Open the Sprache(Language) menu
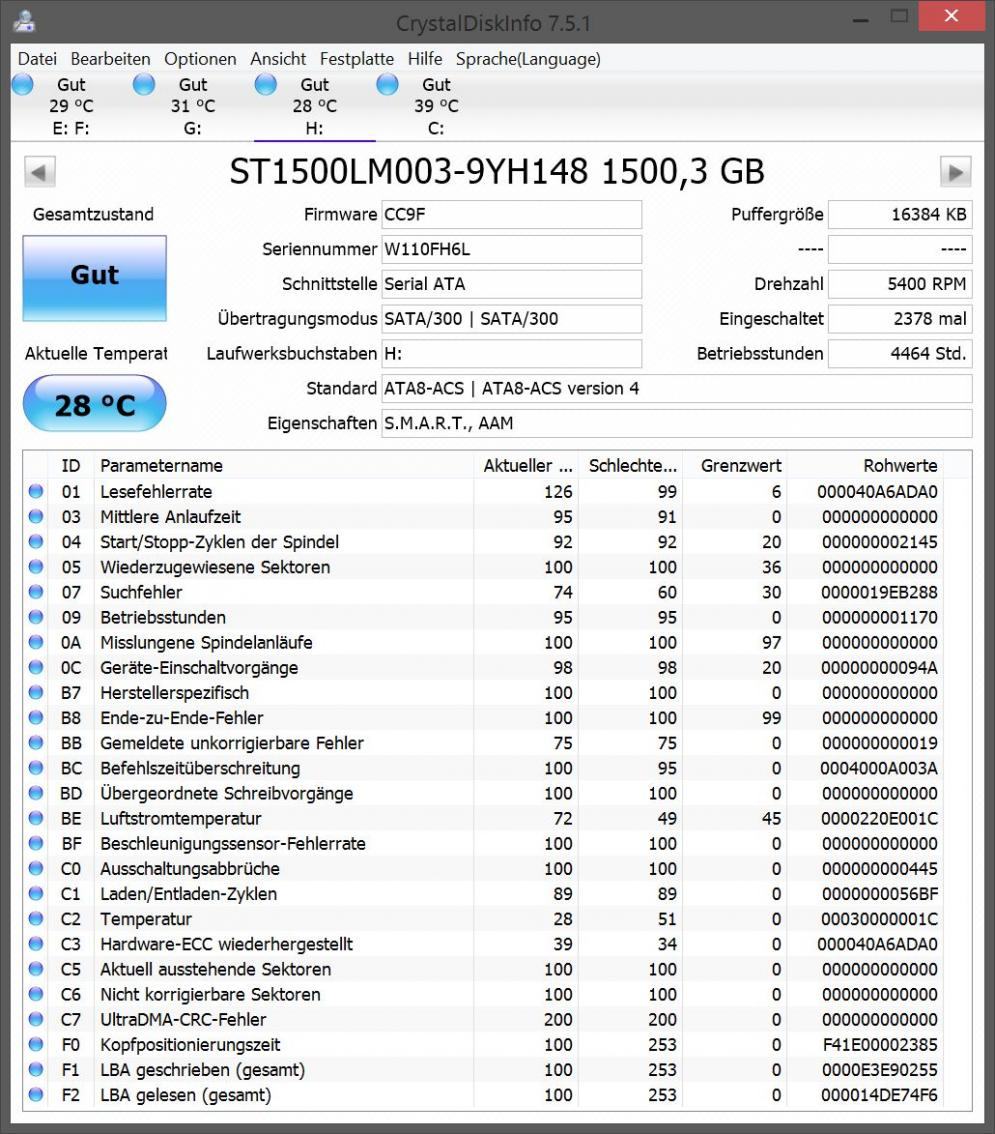Image resolution: width=995 pixels, height=1134 pixels. pos(529,59)
